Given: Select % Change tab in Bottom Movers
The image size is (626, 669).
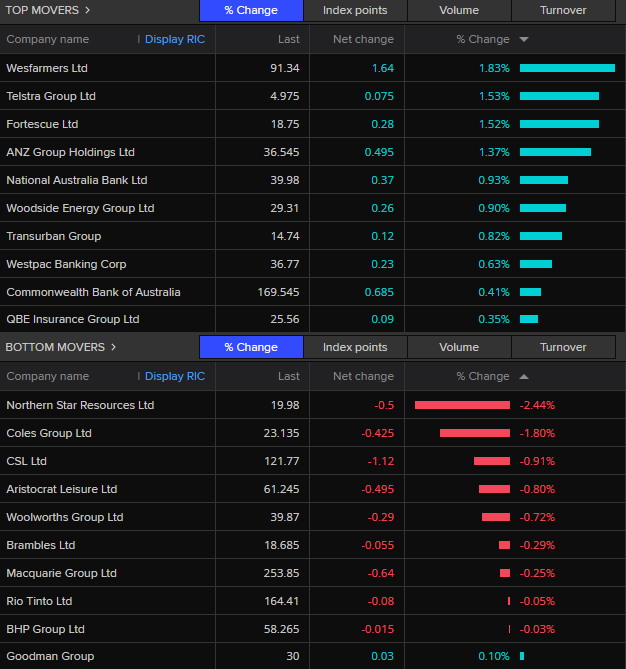Looking at the screenshot, I should (251, 347).
